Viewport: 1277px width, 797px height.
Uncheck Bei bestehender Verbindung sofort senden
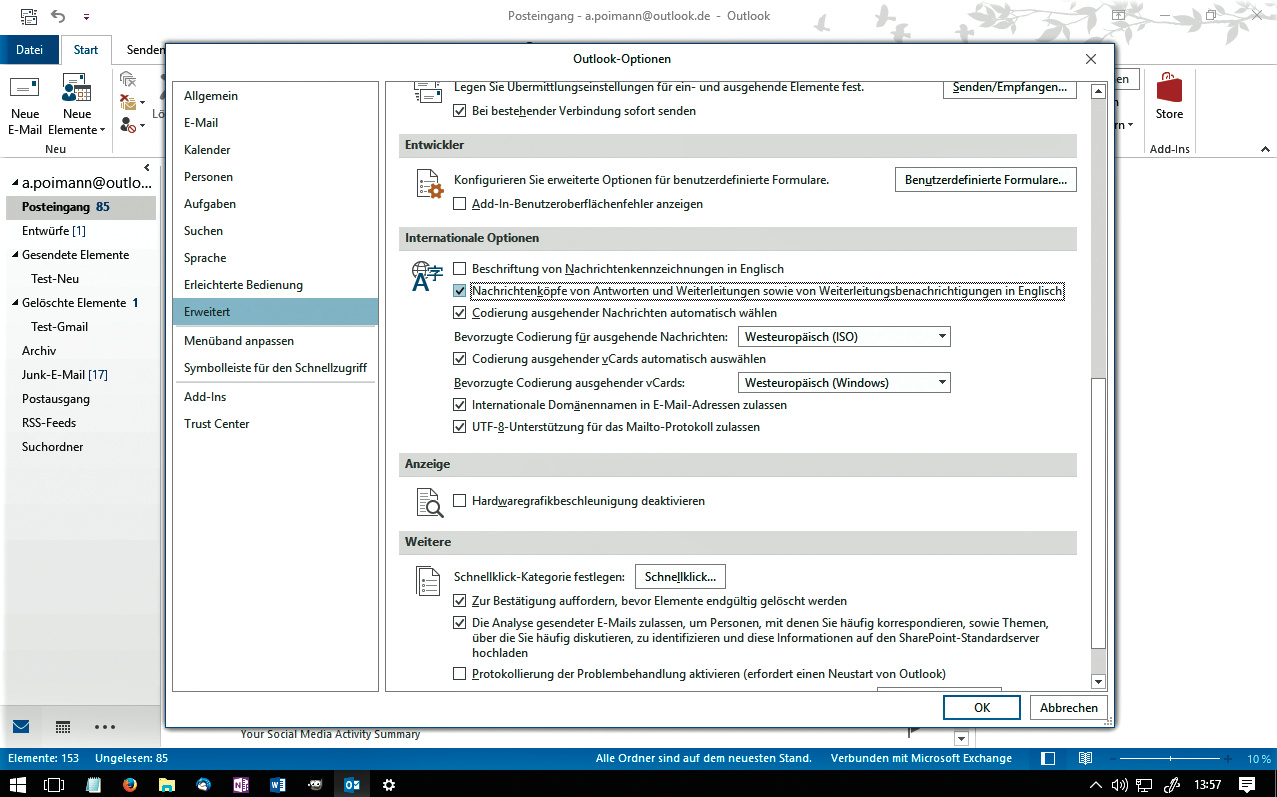[460, 111]
